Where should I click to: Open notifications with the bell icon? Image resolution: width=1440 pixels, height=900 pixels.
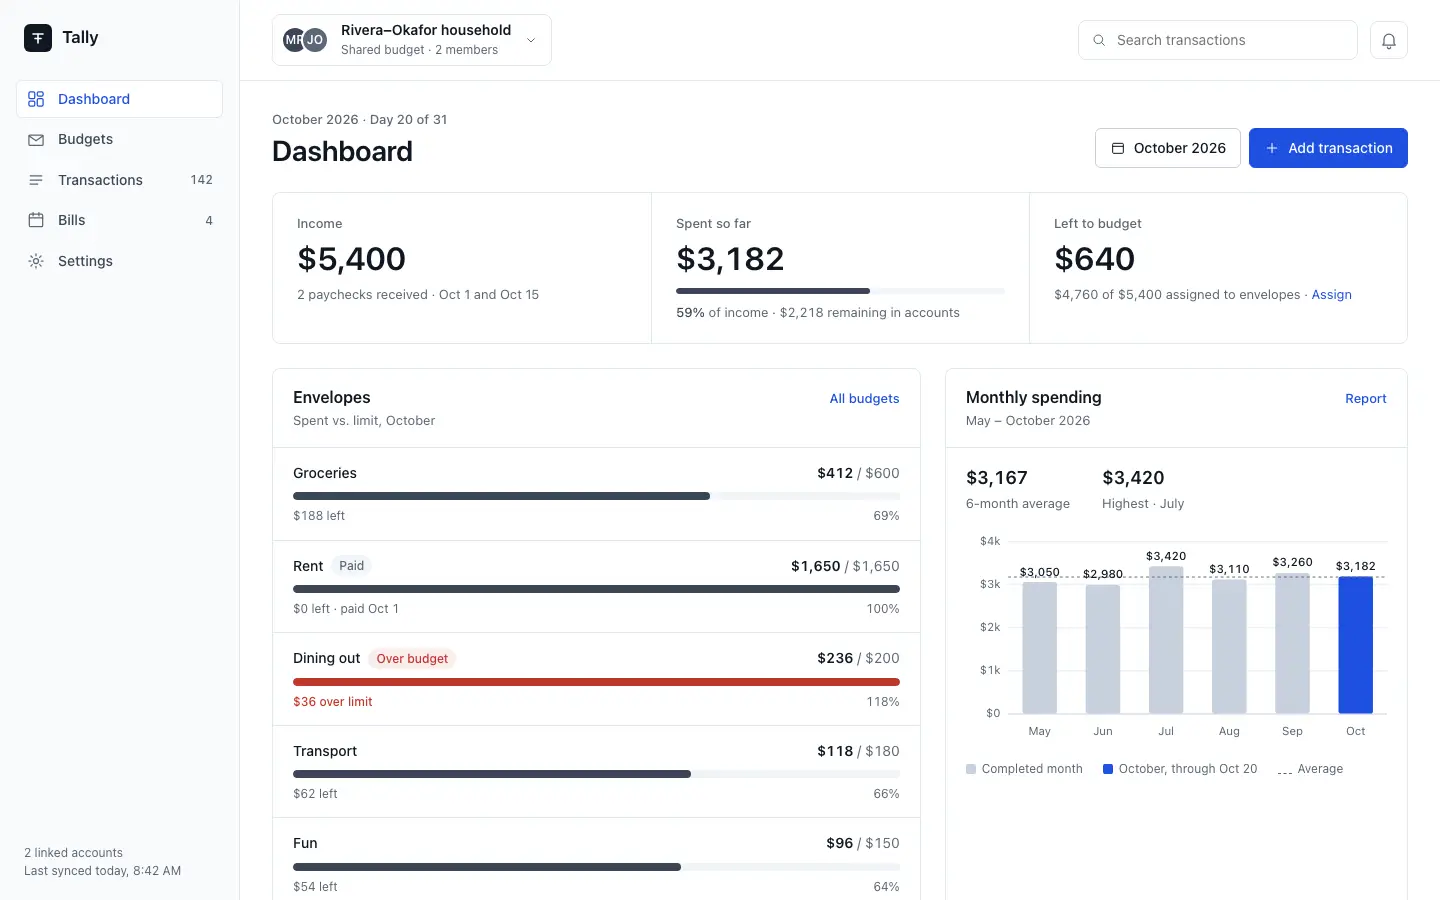click(1389, 40)
